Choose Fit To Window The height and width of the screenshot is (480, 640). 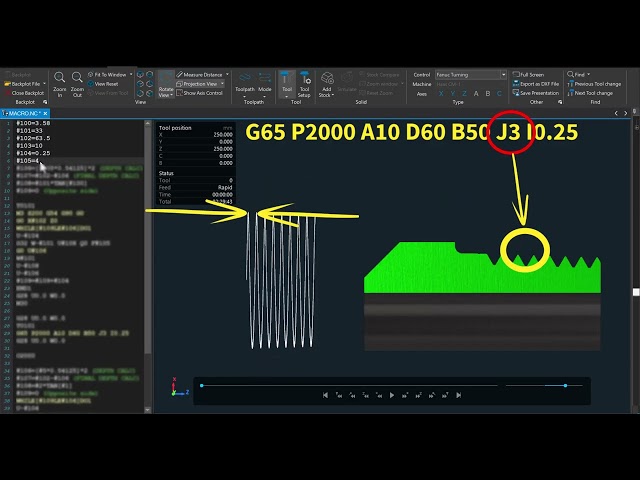pos(107,75)
